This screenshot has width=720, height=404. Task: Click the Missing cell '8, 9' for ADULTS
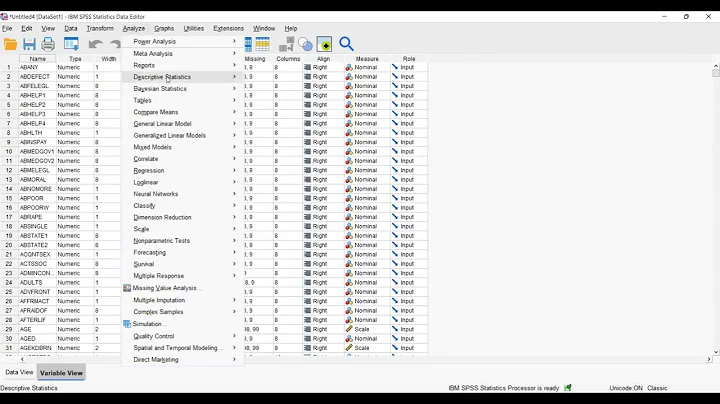point(259,282)
